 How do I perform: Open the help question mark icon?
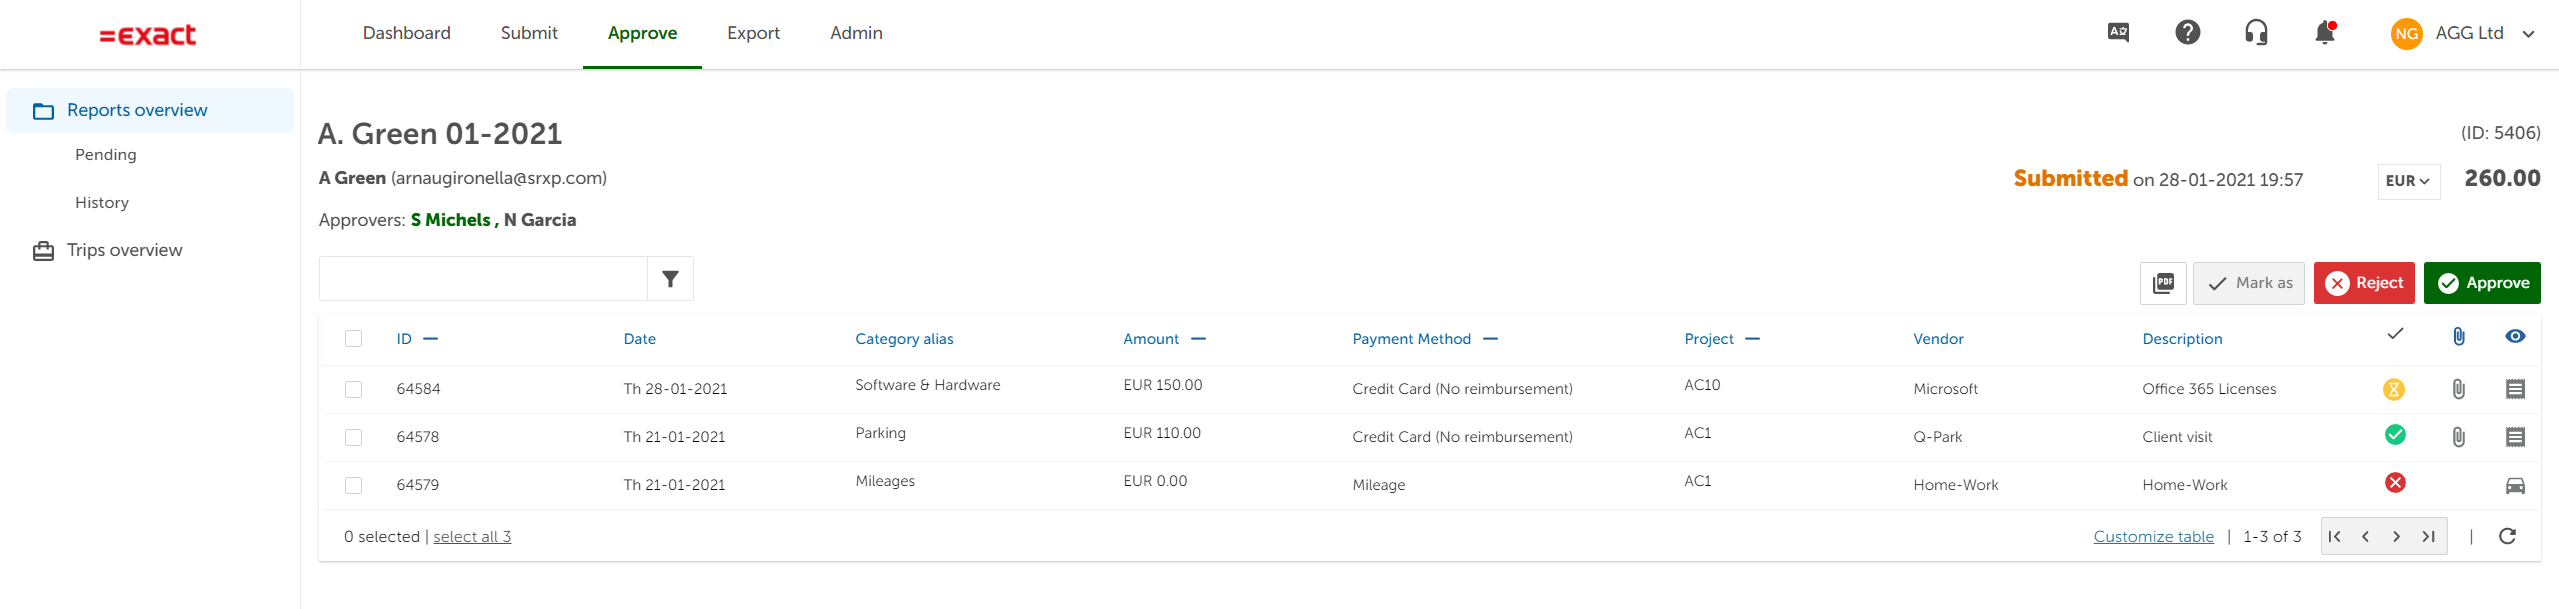point(2188,32)
